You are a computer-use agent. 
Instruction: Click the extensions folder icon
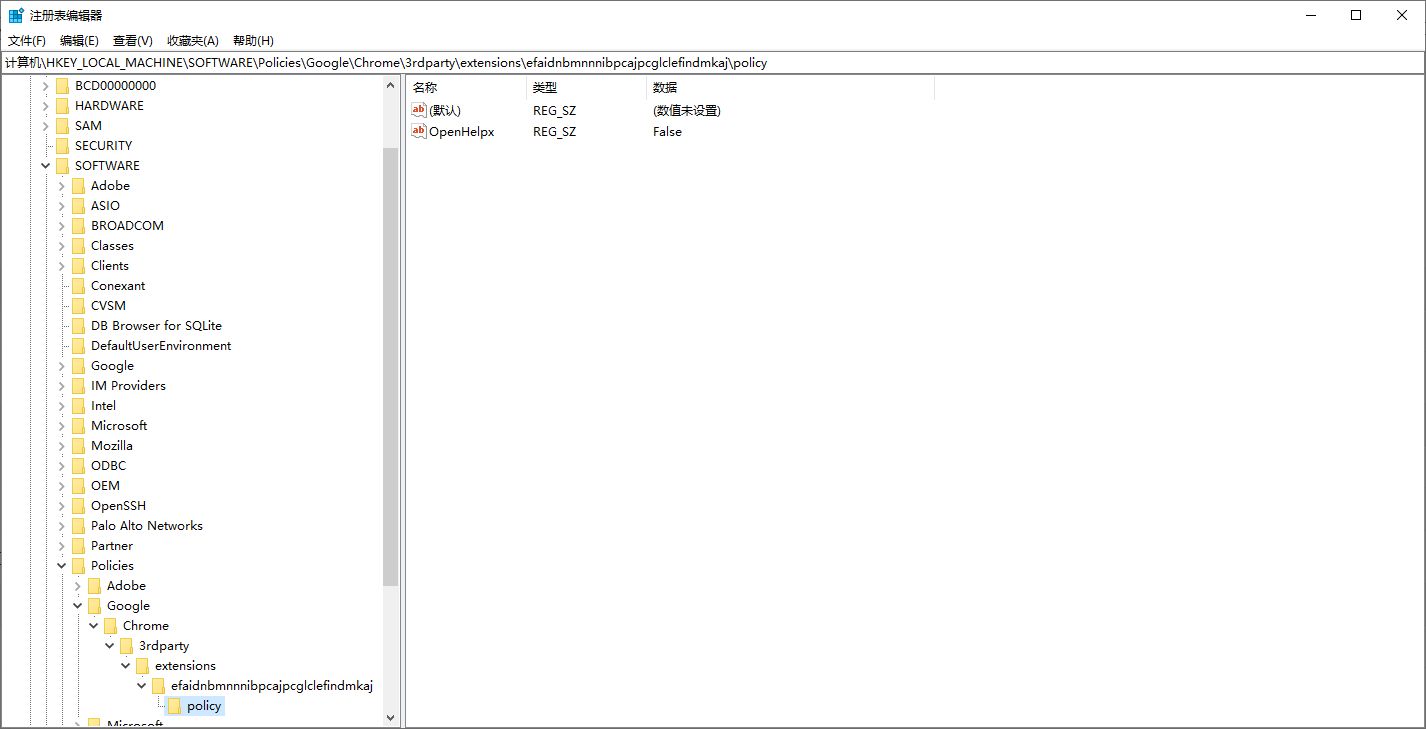(142, 665)
